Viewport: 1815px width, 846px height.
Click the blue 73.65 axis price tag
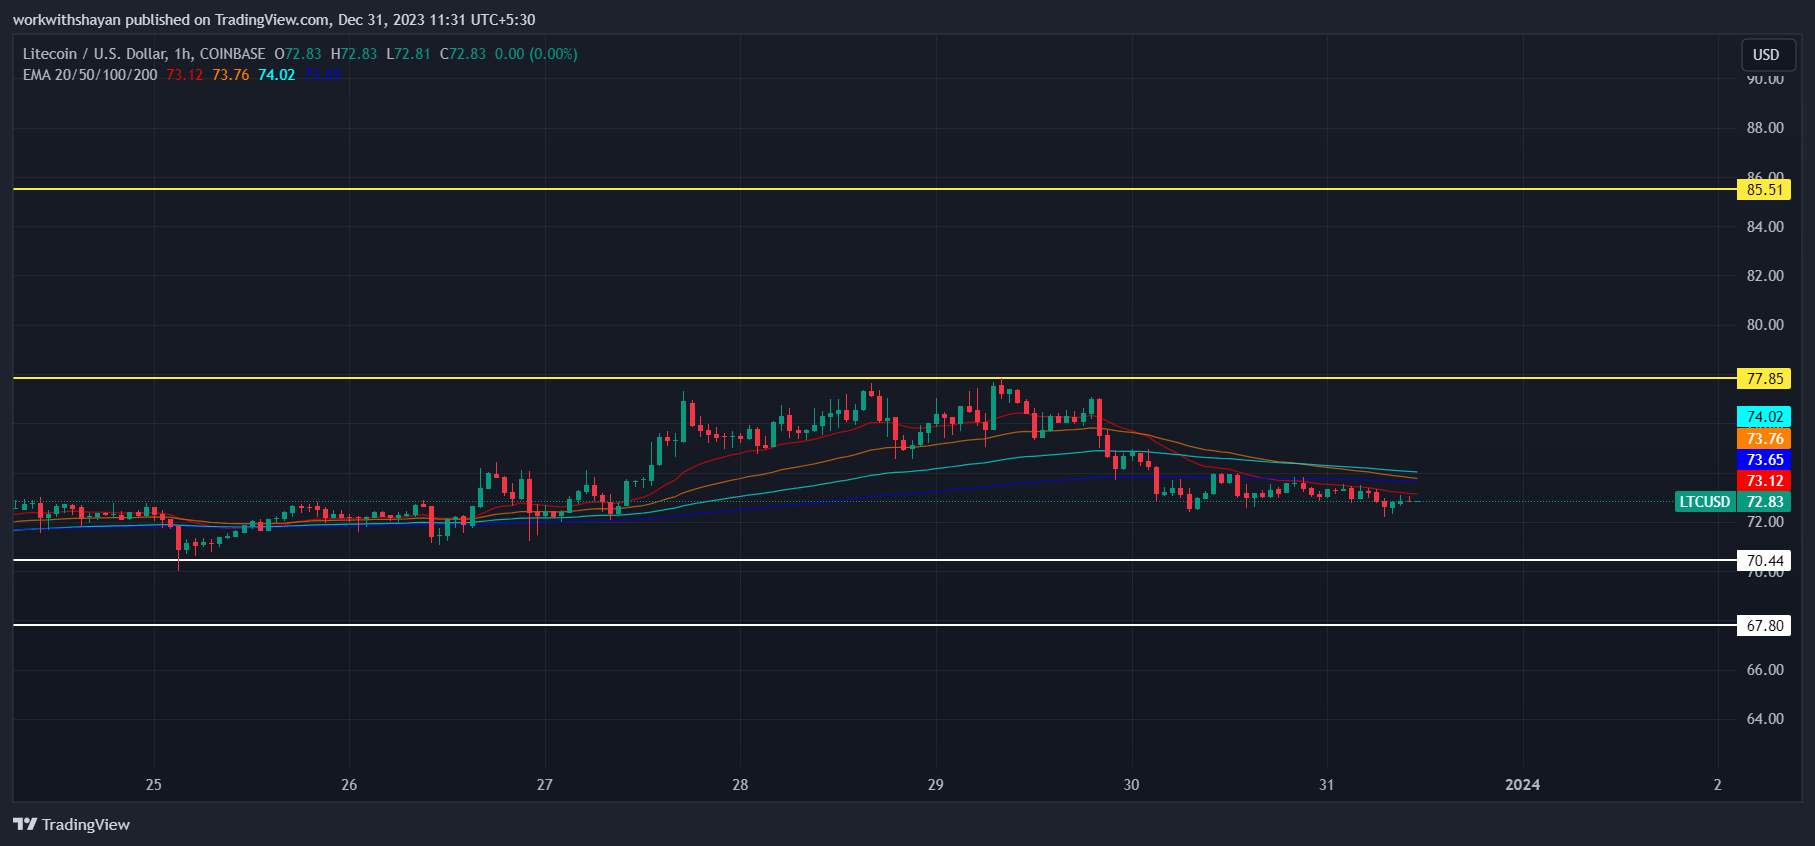click(1764, 460)
